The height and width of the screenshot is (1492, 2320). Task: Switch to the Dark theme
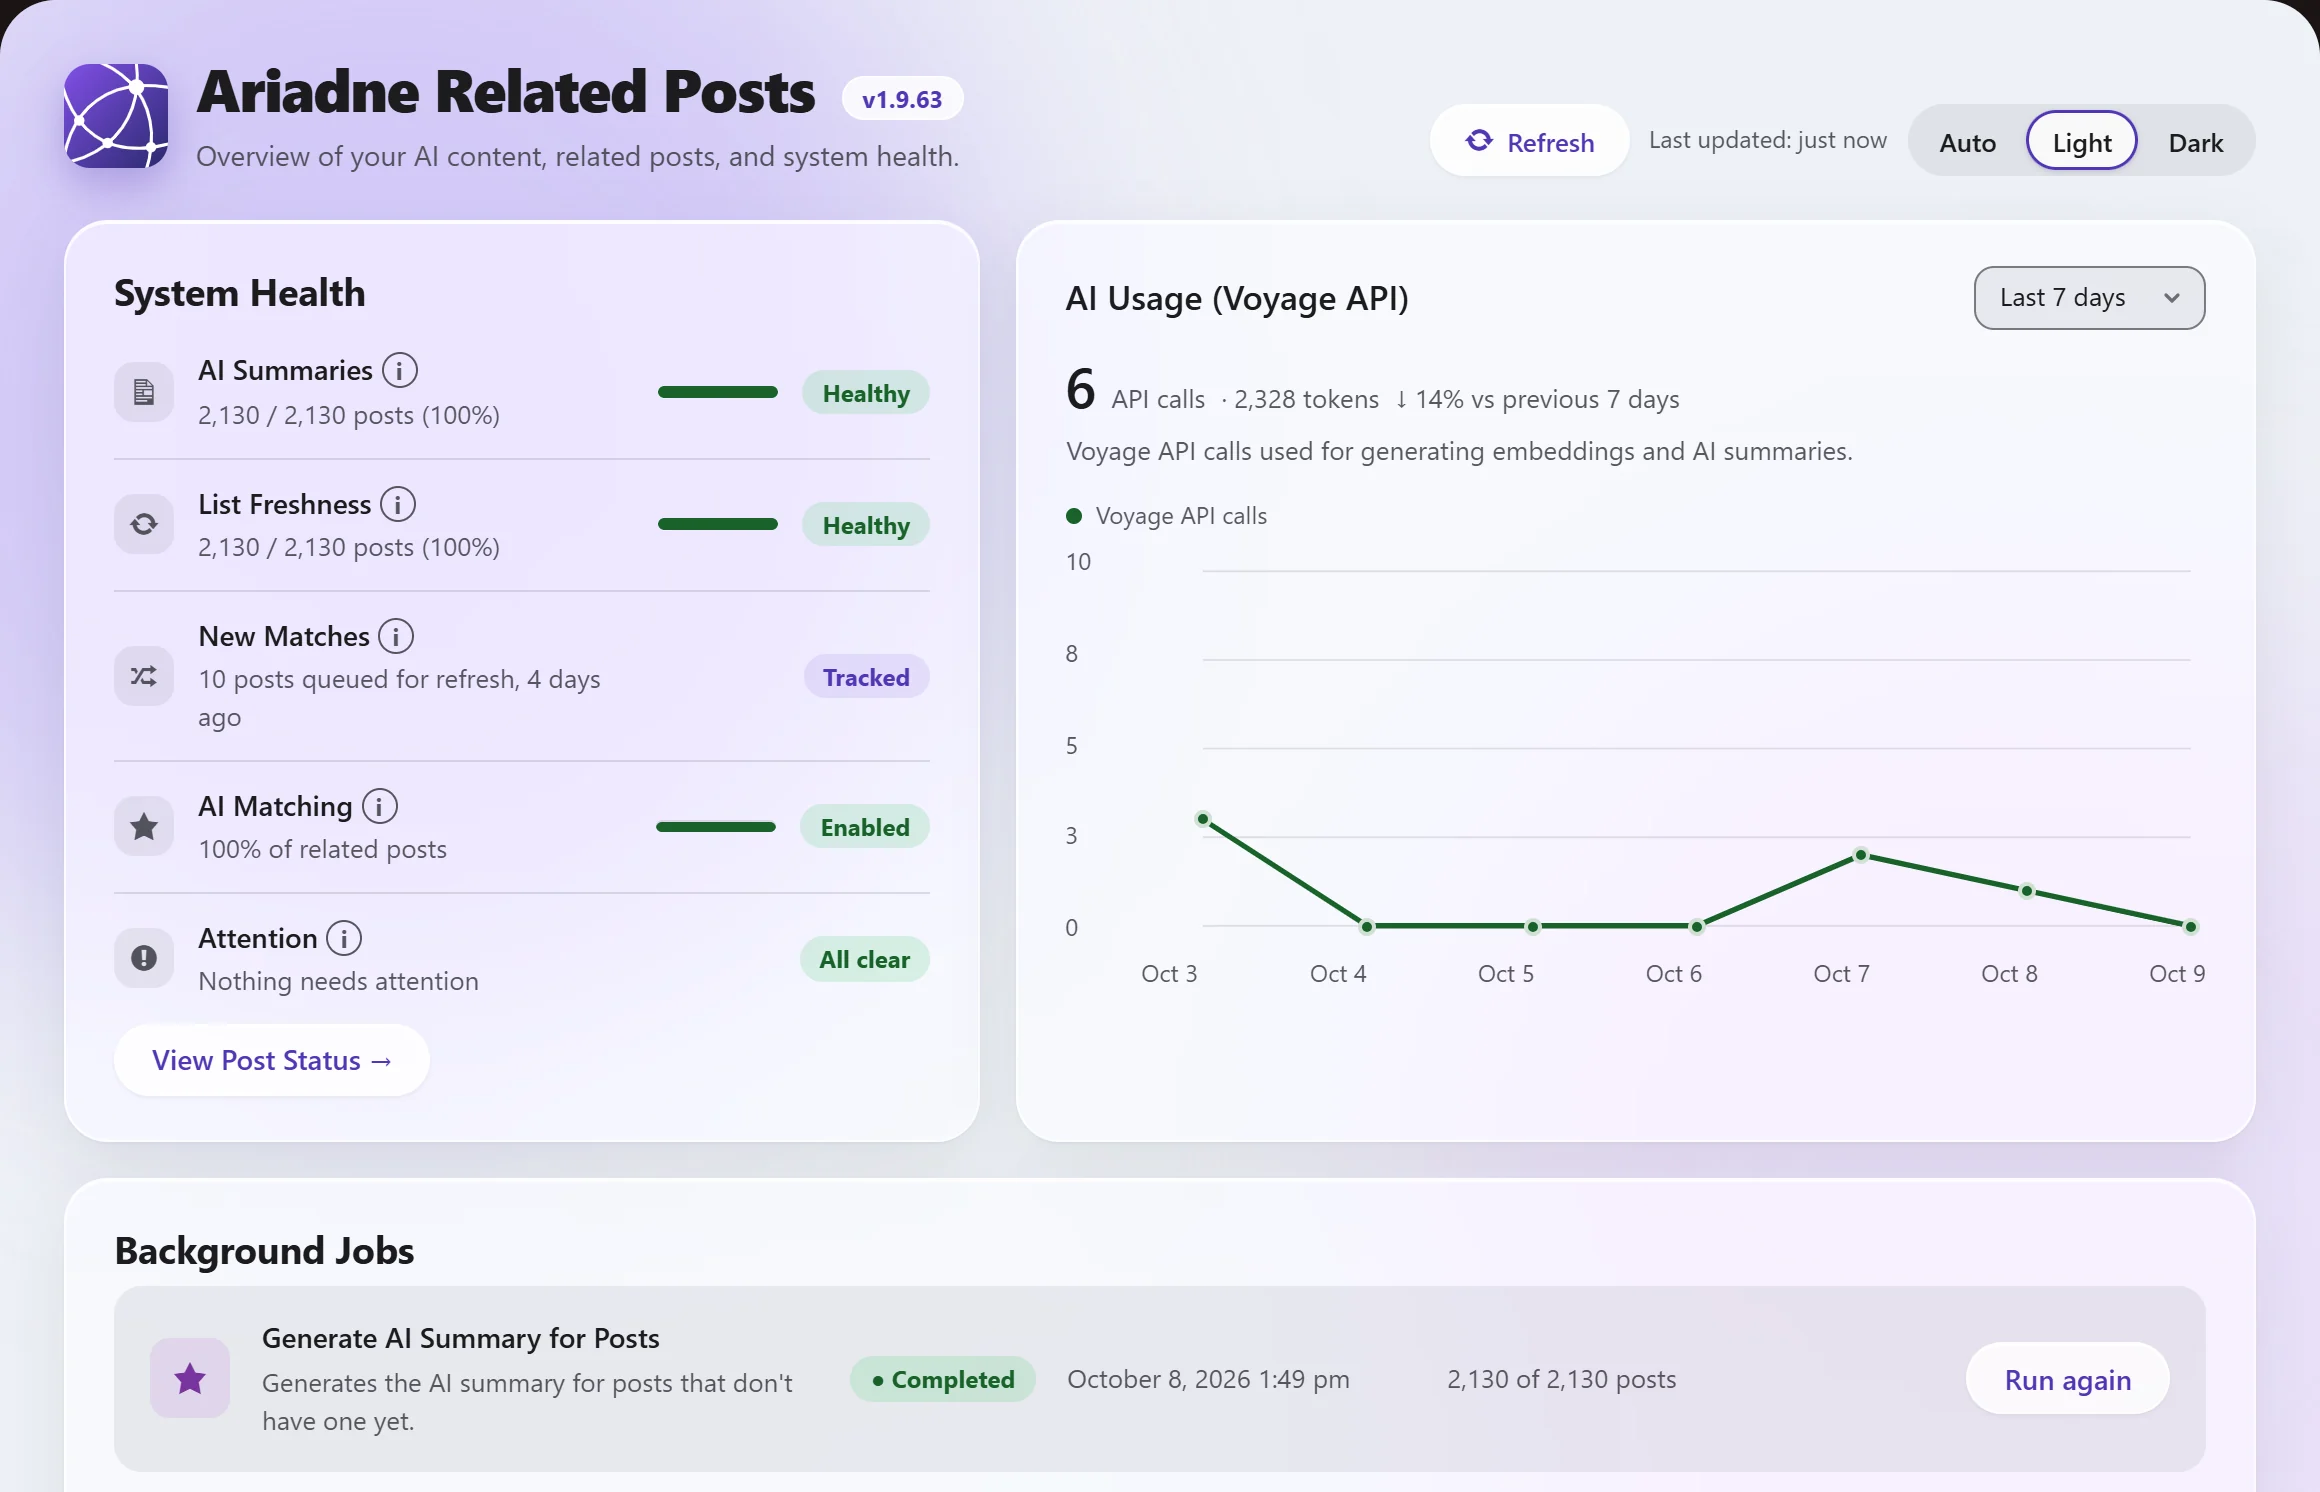point(2196,142)
